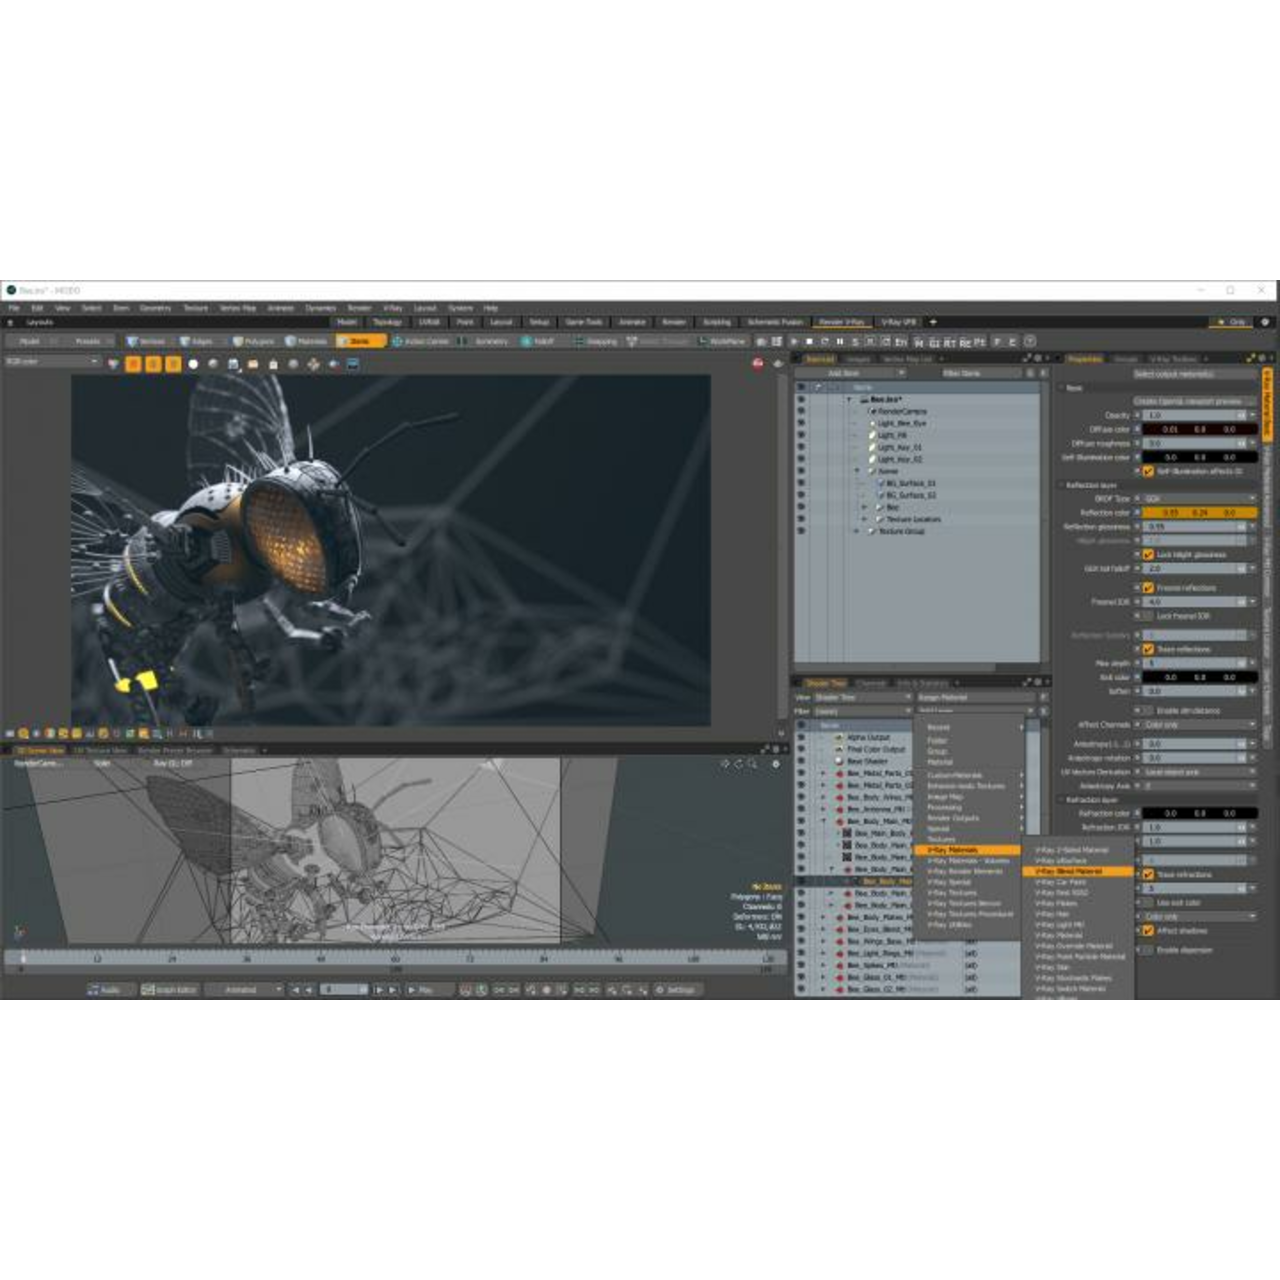
Task: Click the red stop render icon
Action: [758, 363]
